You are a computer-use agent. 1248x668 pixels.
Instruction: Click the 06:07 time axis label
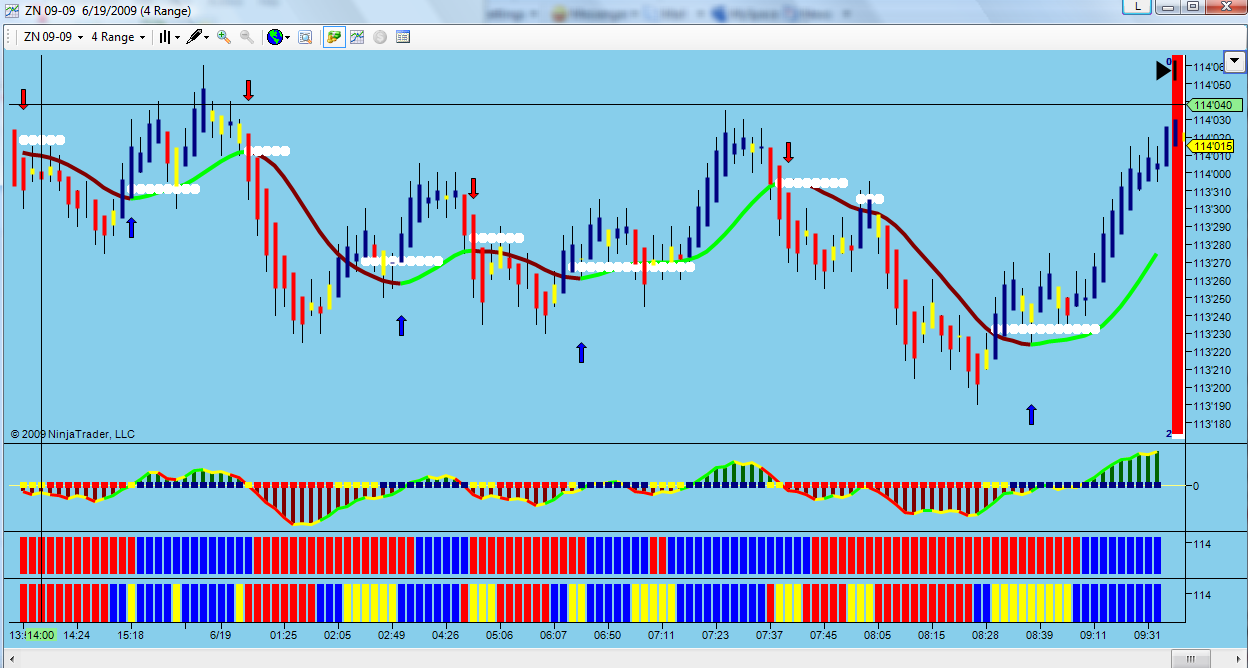tap(553, 635)
